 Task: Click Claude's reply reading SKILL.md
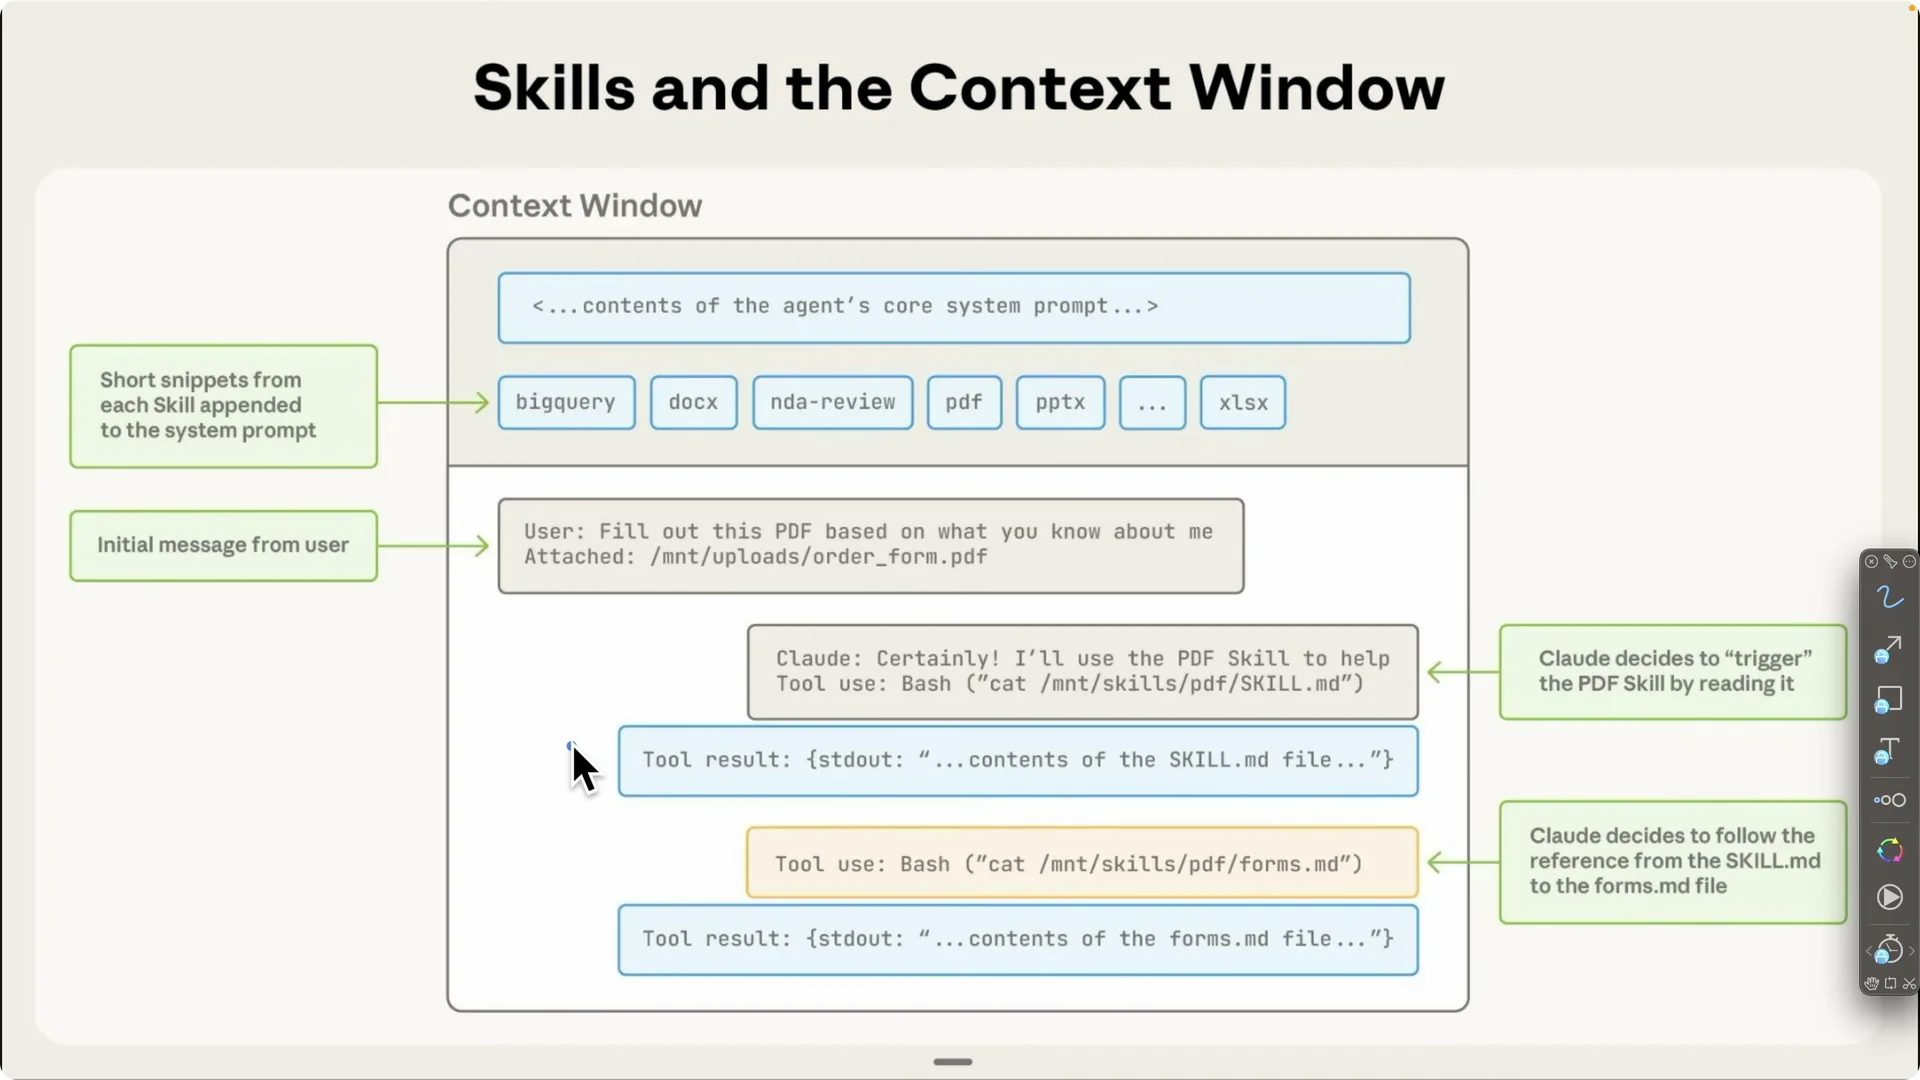[1082, 672]
